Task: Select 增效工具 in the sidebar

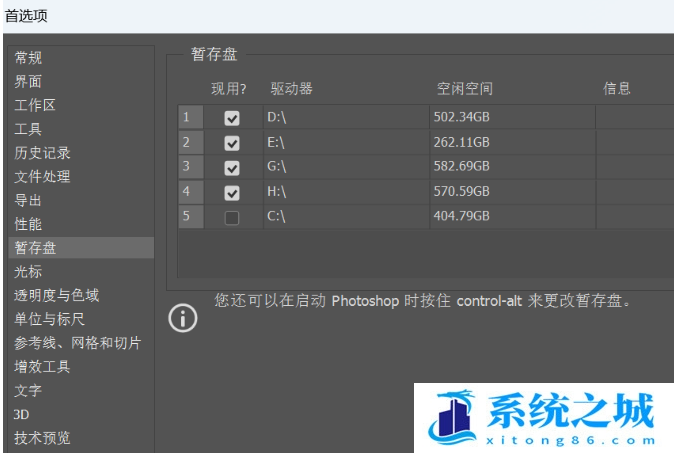Action: click(x=42, y=367)
